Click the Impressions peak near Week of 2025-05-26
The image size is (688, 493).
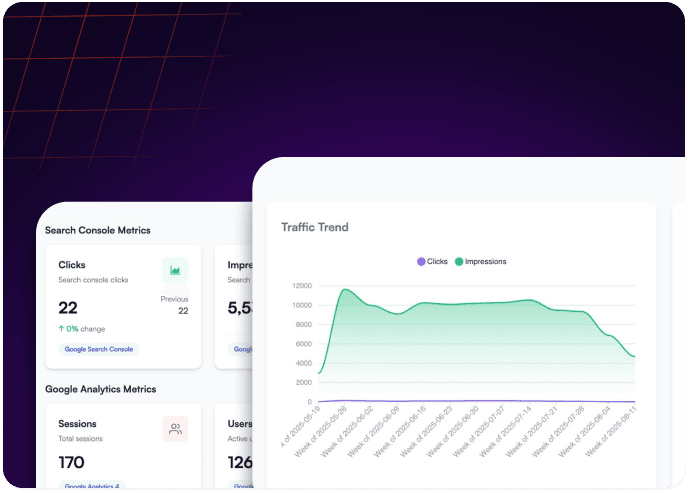(x=345, y=290)
